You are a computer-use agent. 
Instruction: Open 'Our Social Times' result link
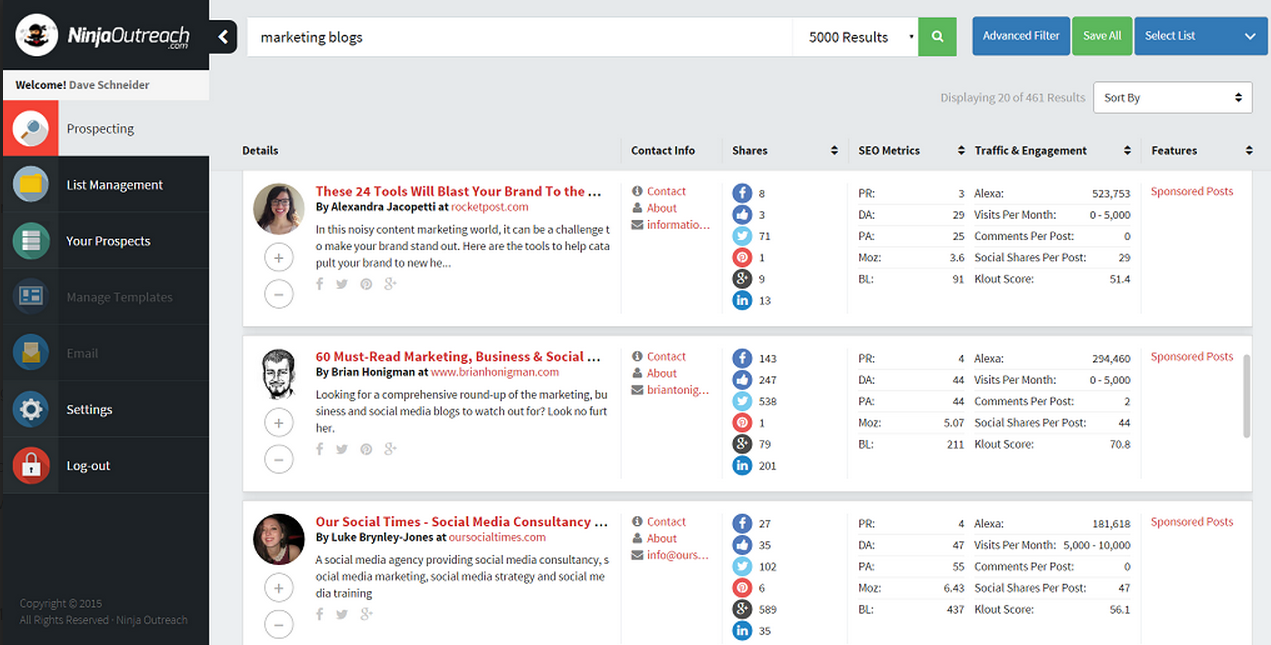coord(462,521)
